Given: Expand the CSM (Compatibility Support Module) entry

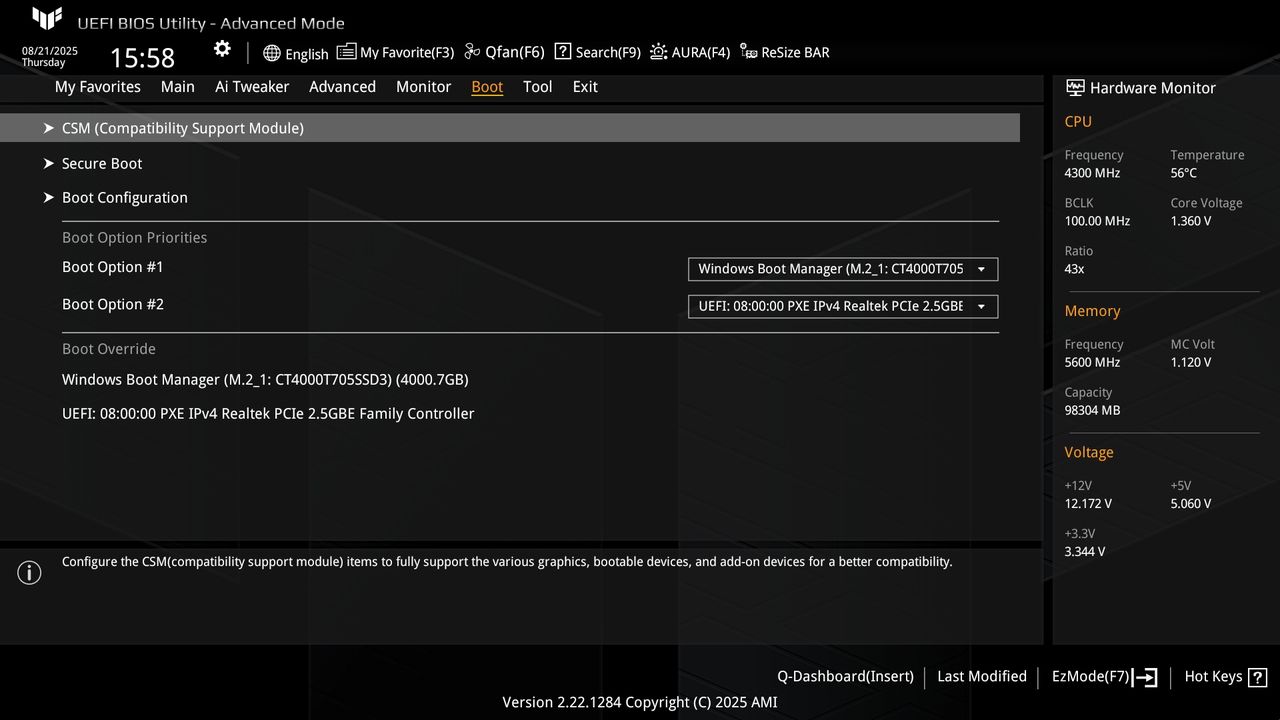Looking at the screenshot, I should [x=183, y=128].
